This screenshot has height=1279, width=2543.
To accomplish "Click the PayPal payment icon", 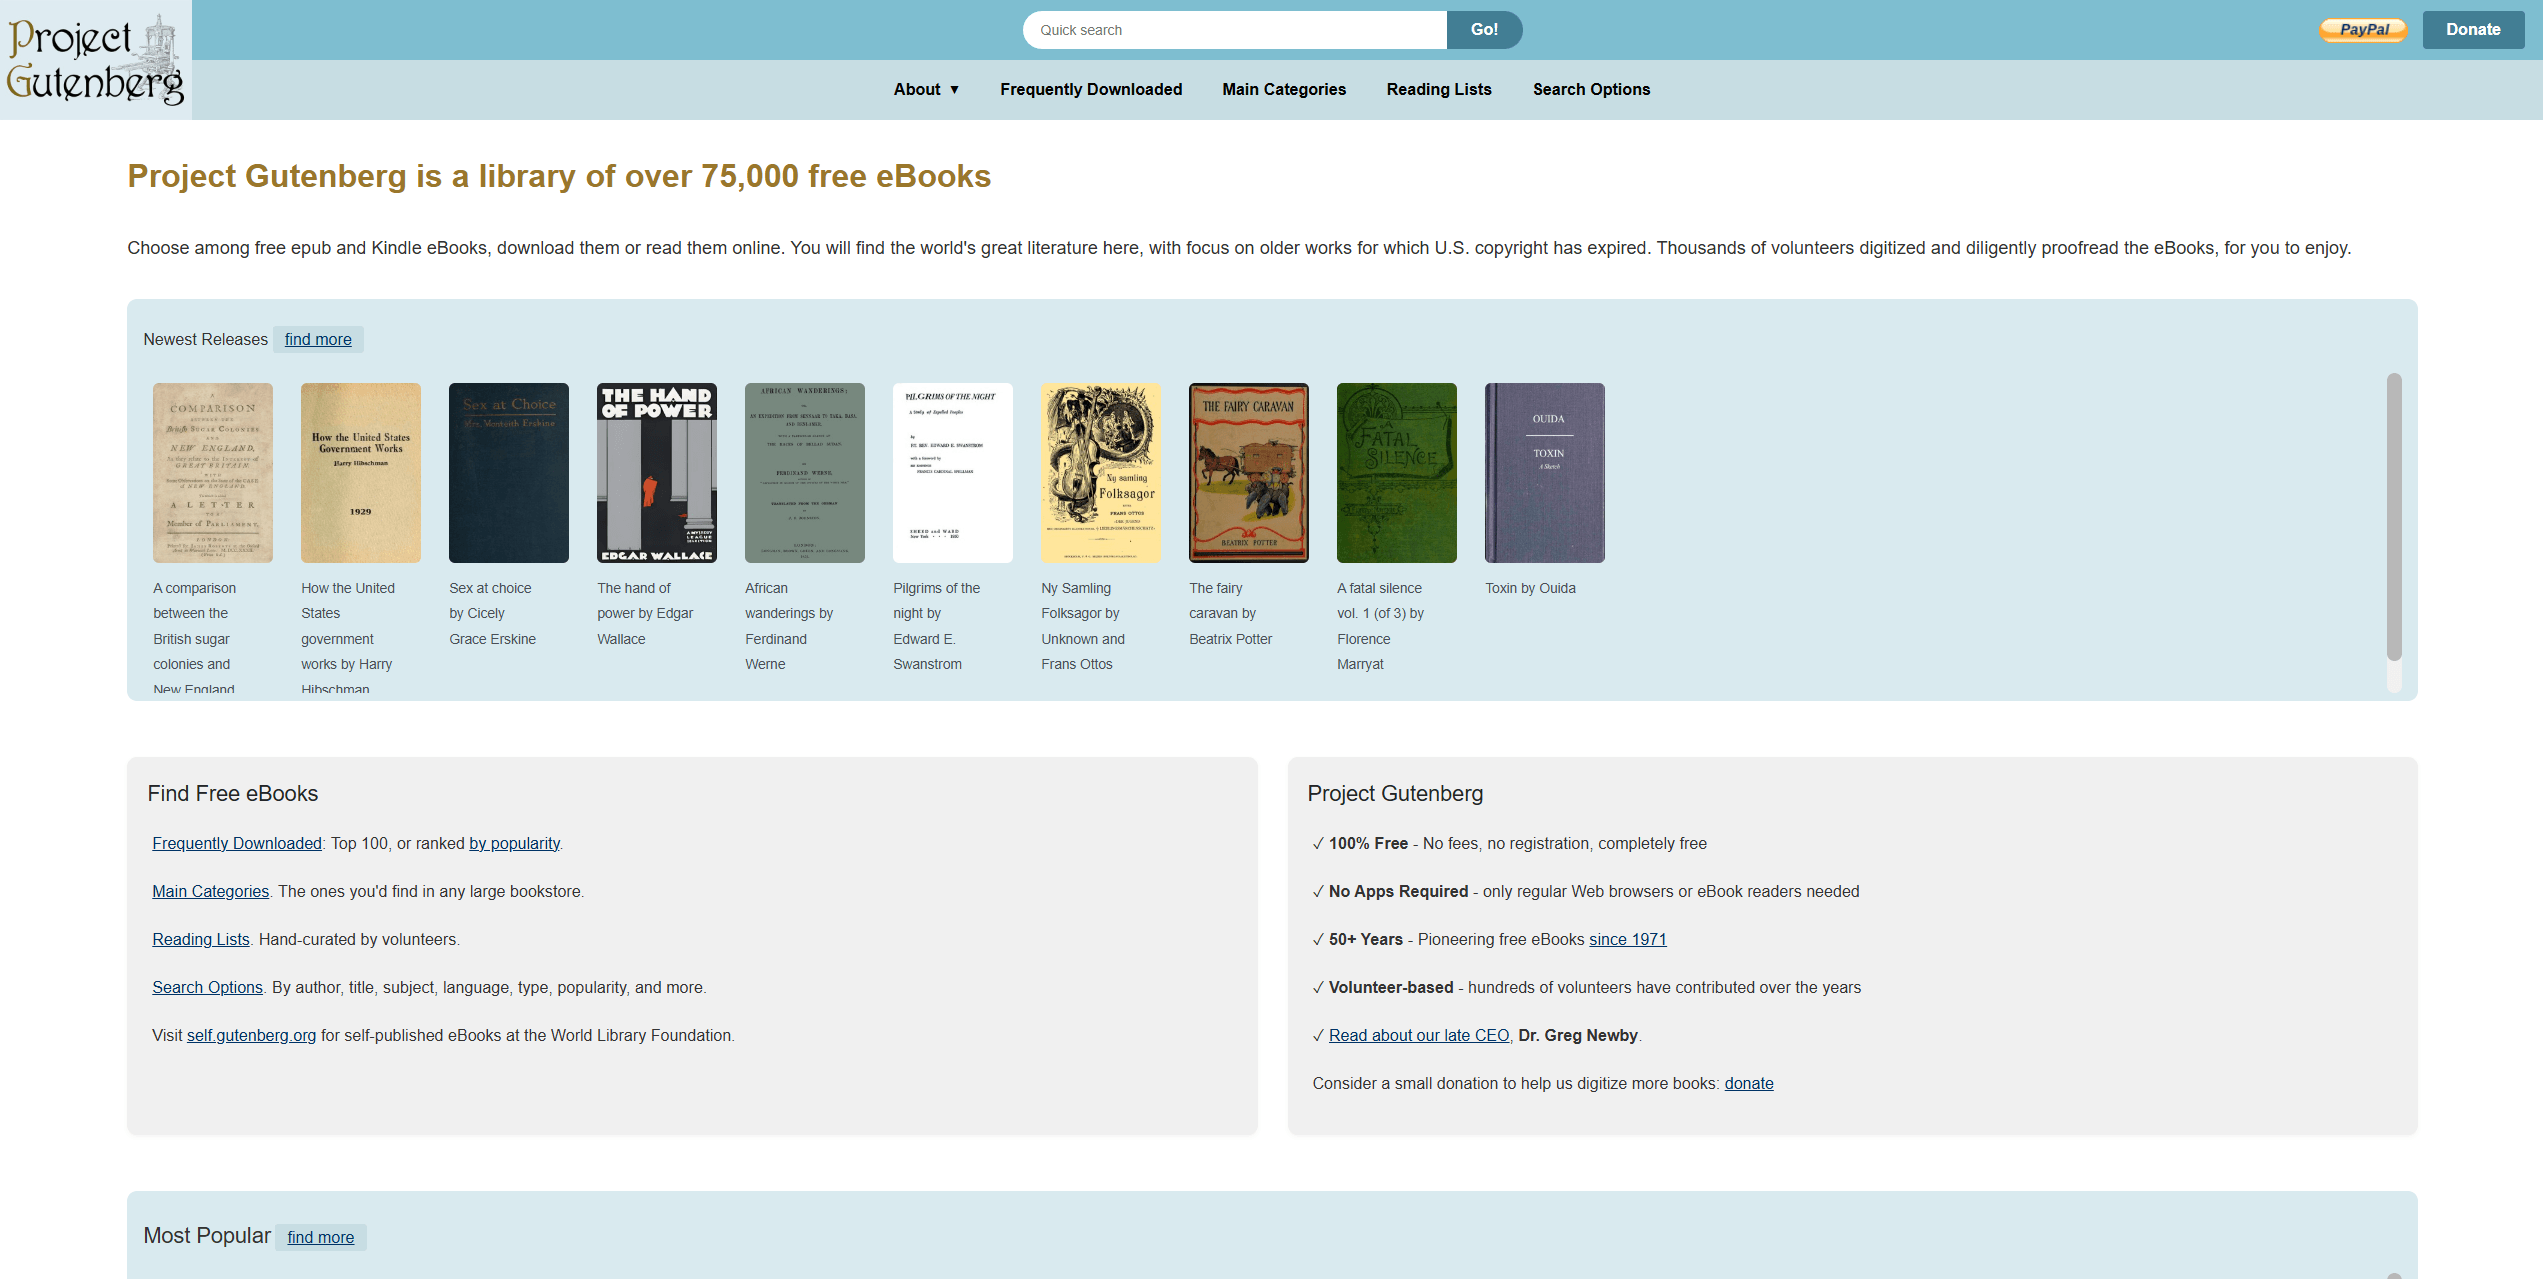I will coord(2362,29).
